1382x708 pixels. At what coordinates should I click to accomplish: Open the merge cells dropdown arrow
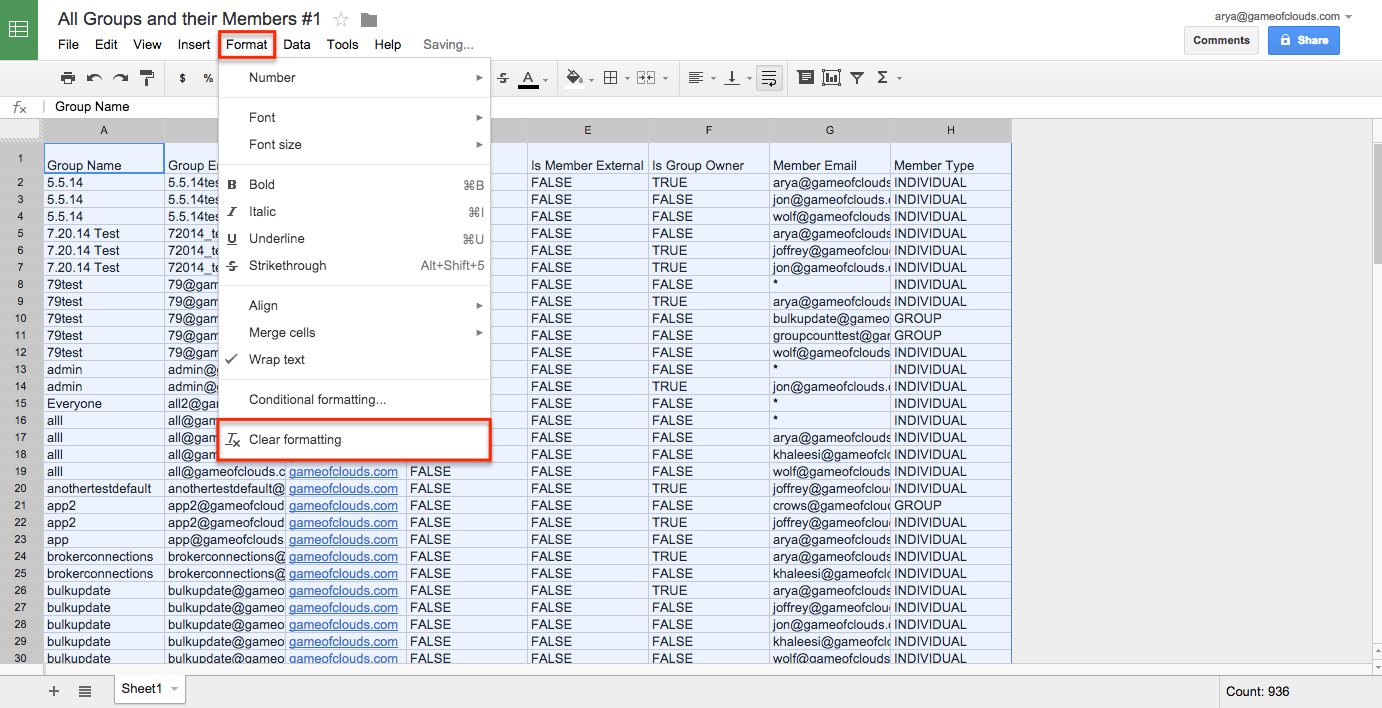[665, 78]
